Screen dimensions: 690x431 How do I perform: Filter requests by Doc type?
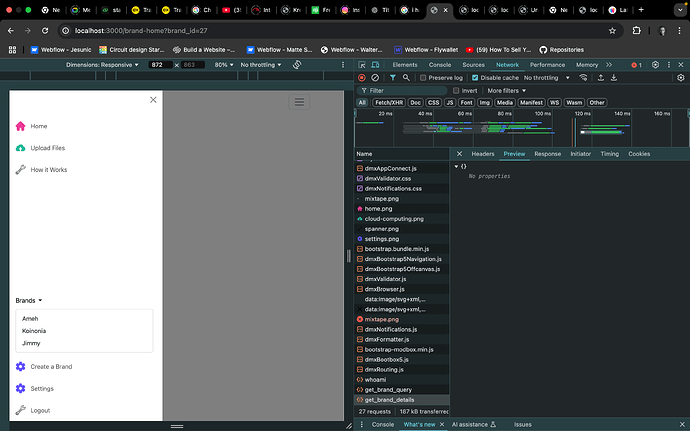[x=415, y=103]
